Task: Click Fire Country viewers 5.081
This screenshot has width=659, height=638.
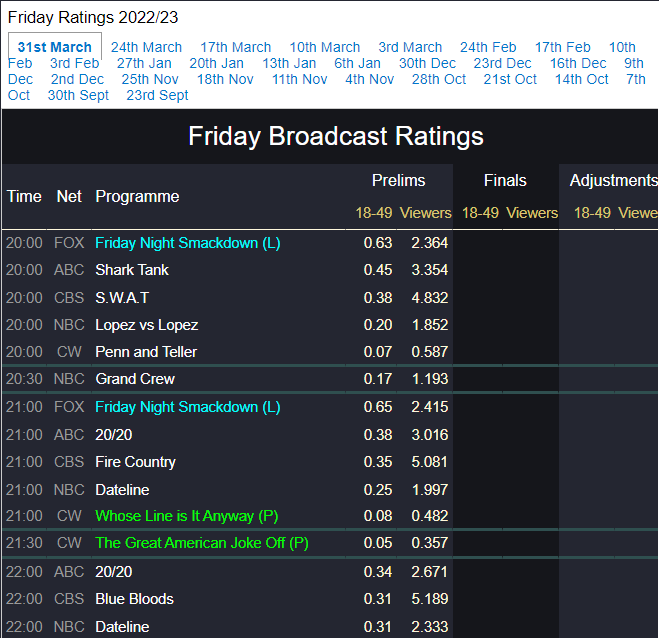Action: point(430,462)
